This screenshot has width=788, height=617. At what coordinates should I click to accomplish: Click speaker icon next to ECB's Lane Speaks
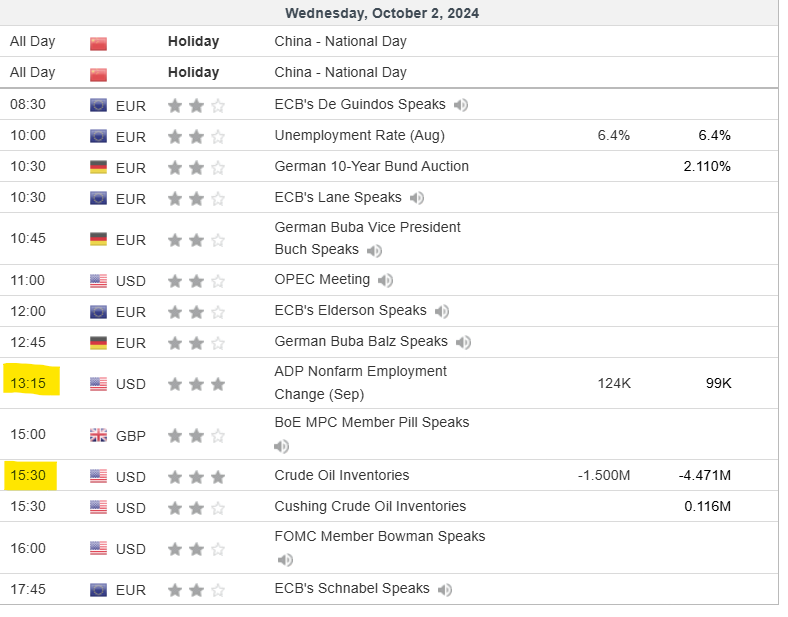[x=416, y=198]
